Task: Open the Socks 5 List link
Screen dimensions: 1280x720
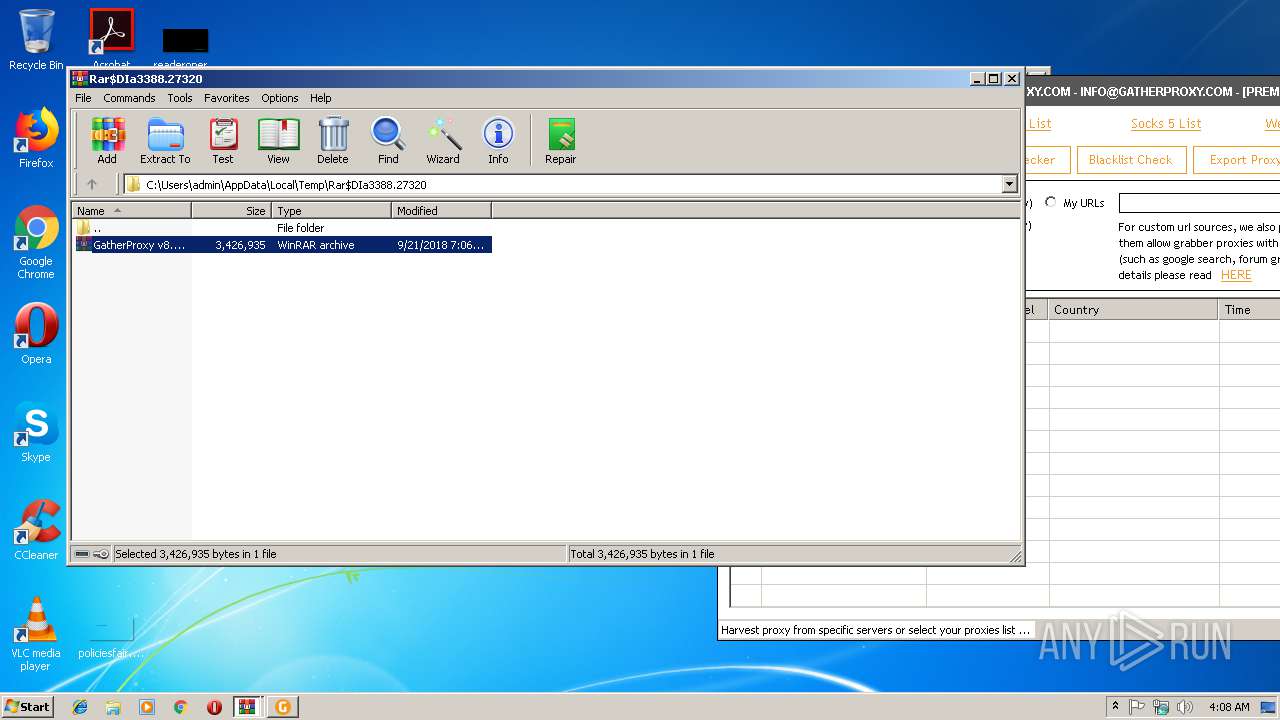Action: [x=1166, y=124]
